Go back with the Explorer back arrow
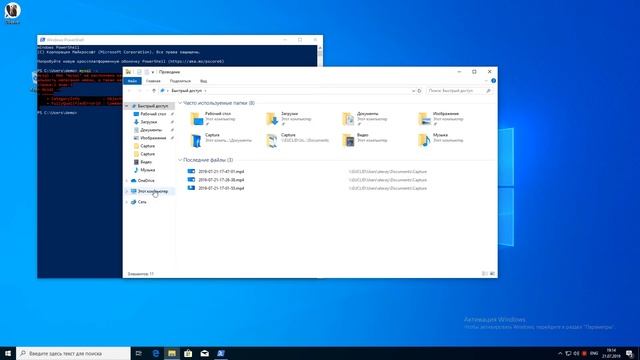Image resolution: width=640 pixels, height=360 pixels. pos(129,91)
